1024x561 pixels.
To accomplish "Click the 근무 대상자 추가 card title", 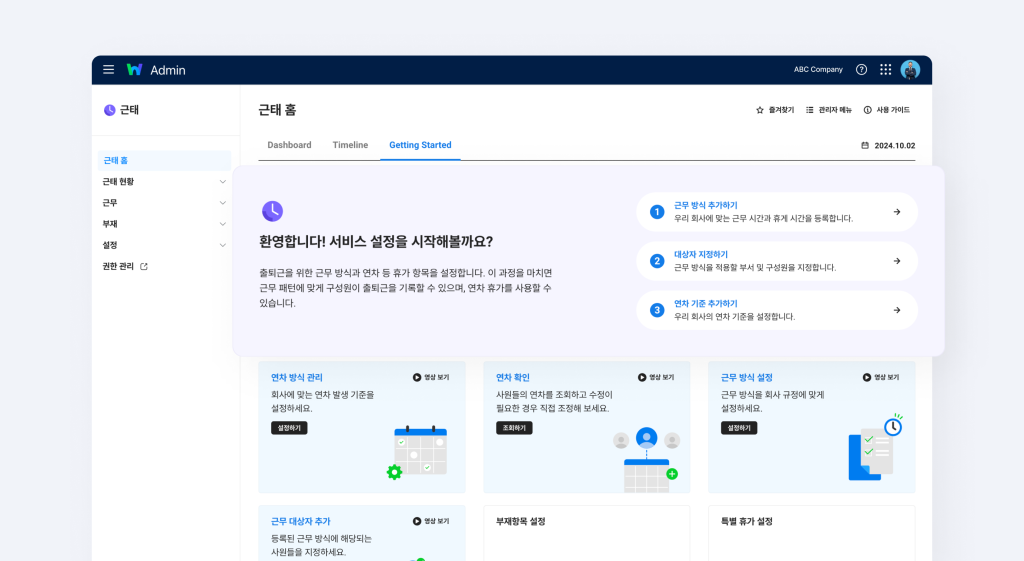I will (300, 521).
